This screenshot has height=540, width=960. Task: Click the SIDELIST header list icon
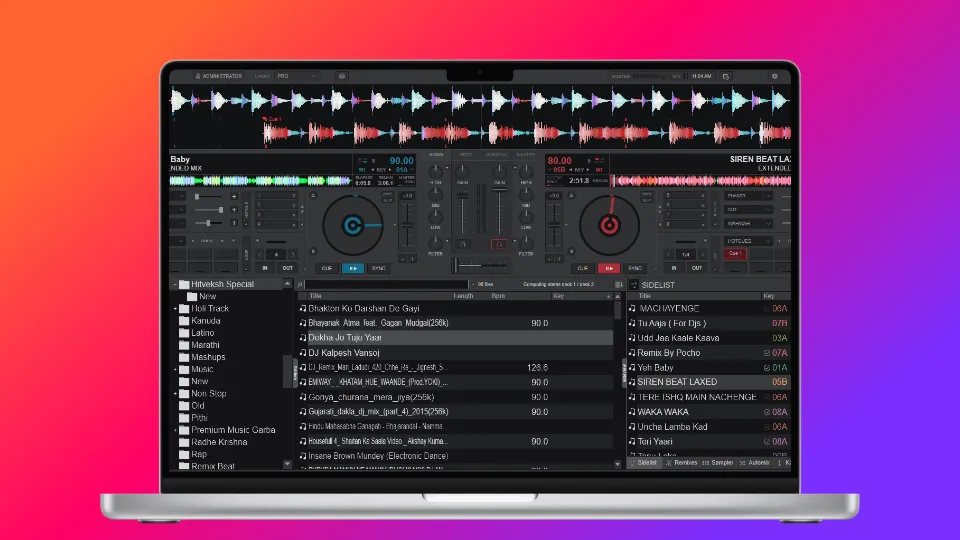634,285
